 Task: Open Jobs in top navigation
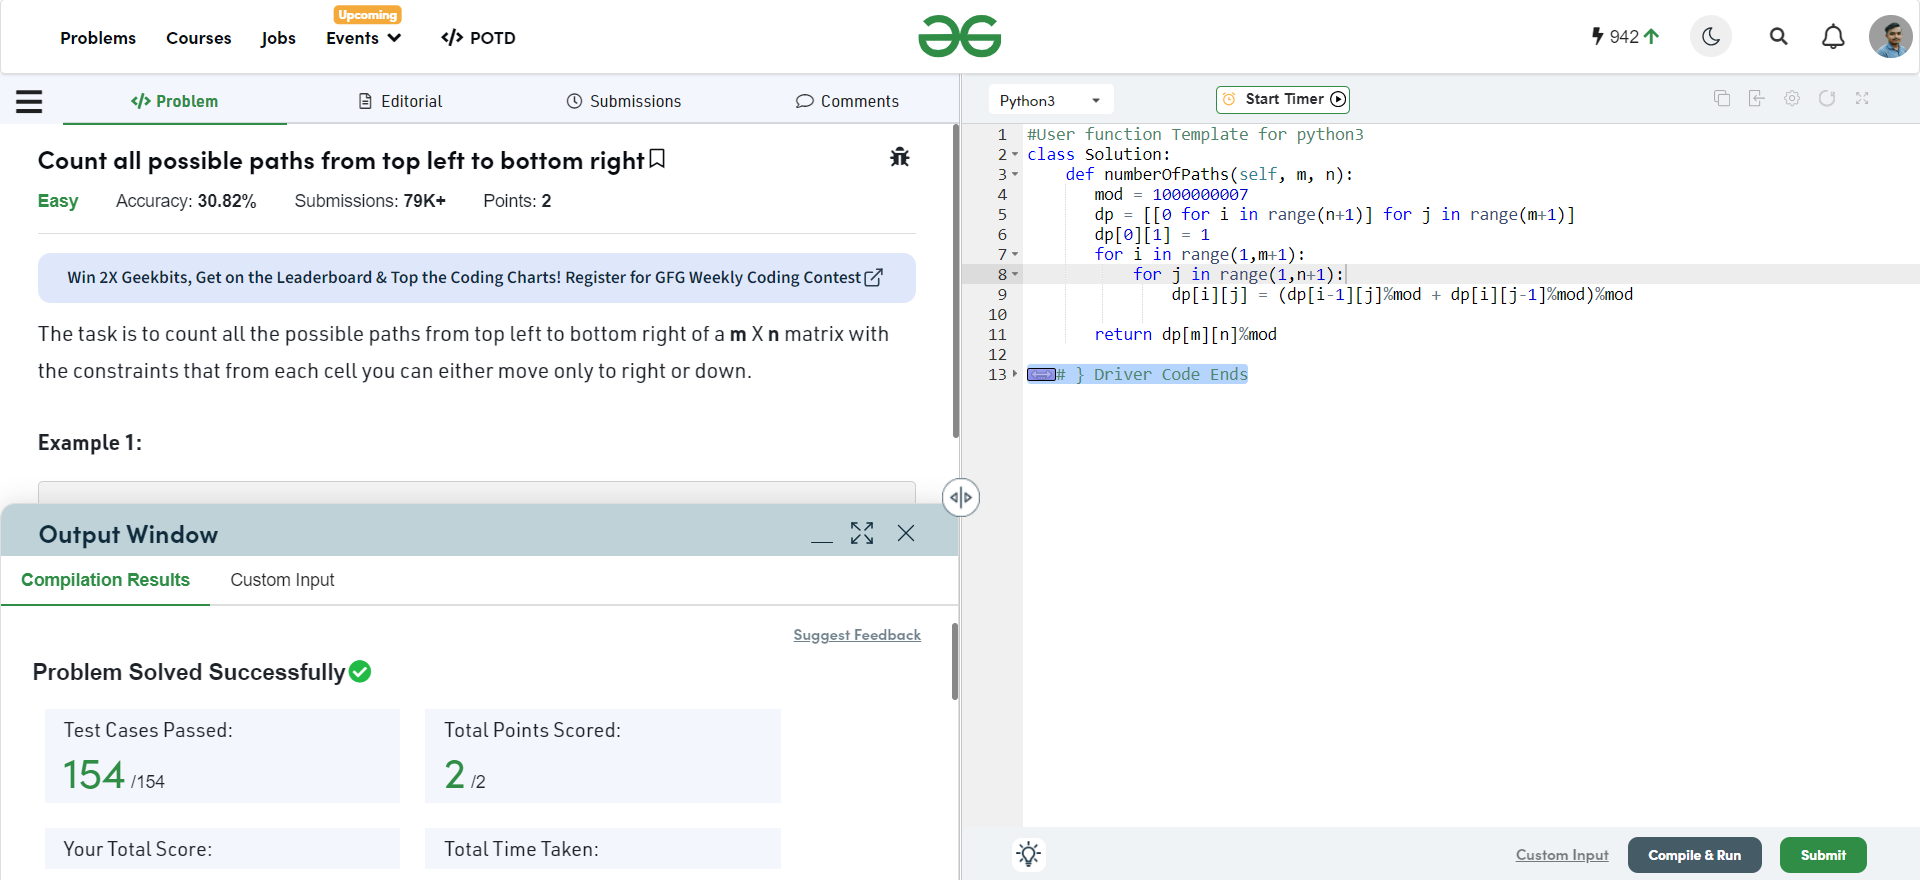278,38
